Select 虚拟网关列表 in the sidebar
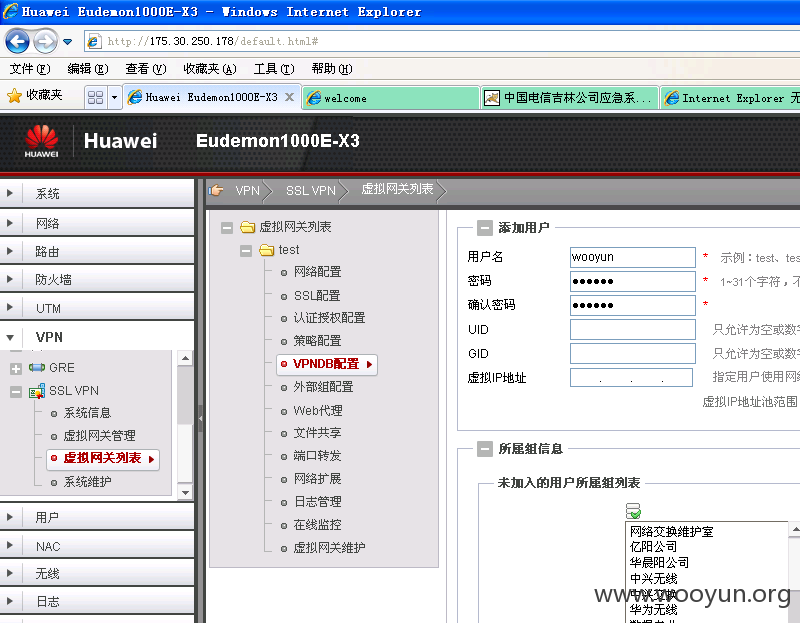The width and height of the screenshot is (800, 623). 103,458
